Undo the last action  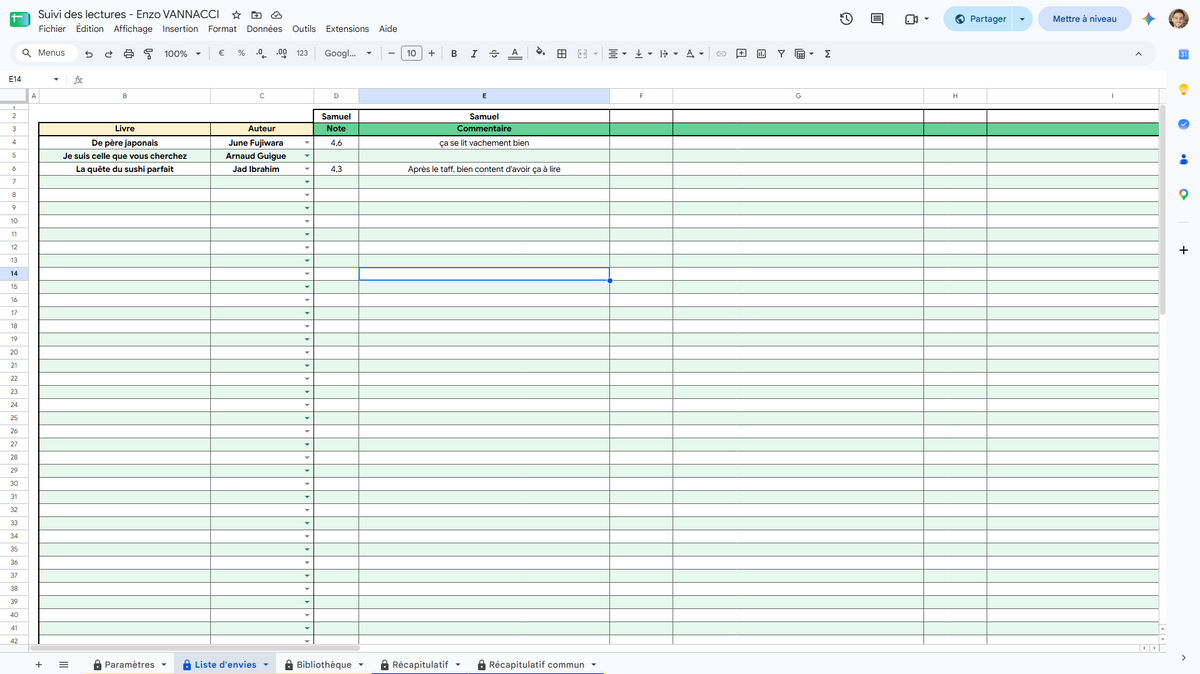89,54
